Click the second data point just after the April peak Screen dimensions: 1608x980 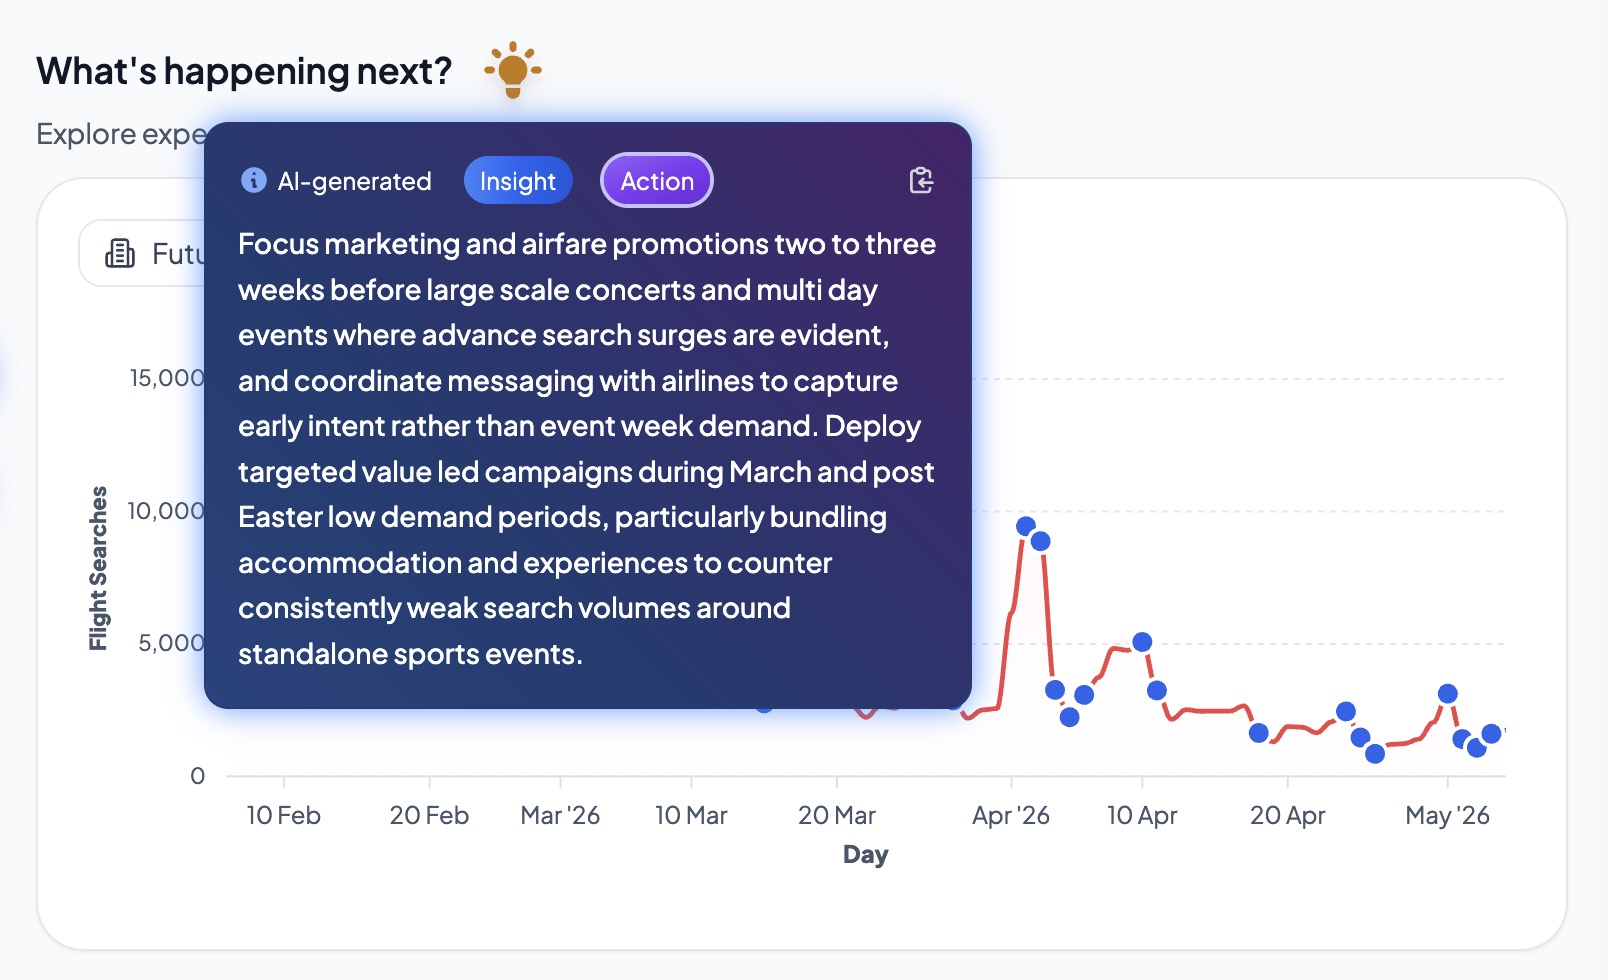tap(1040, 541)
